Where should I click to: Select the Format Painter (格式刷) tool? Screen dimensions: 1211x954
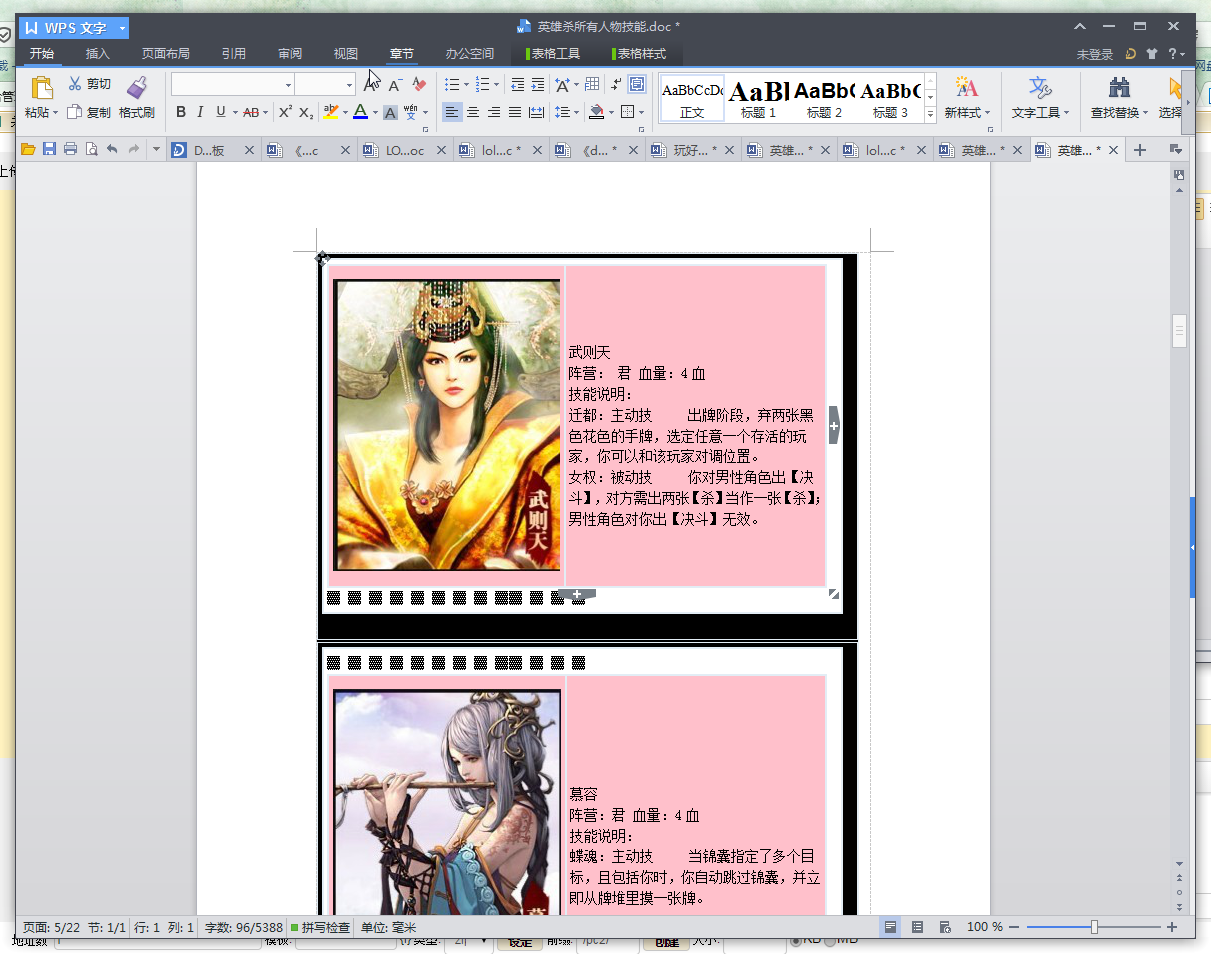click(x=137, y=98)
